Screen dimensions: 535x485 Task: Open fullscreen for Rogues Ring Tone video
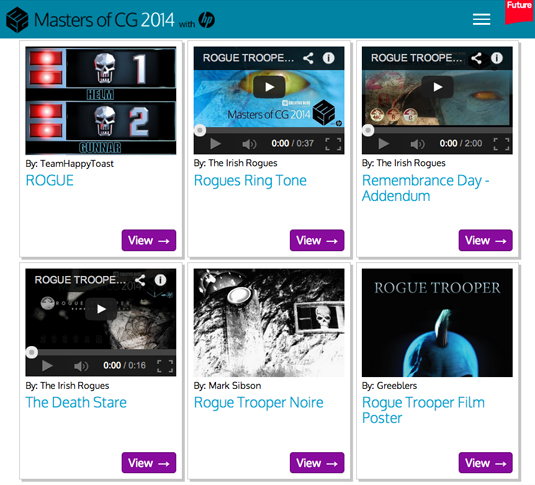pos(333,144)
